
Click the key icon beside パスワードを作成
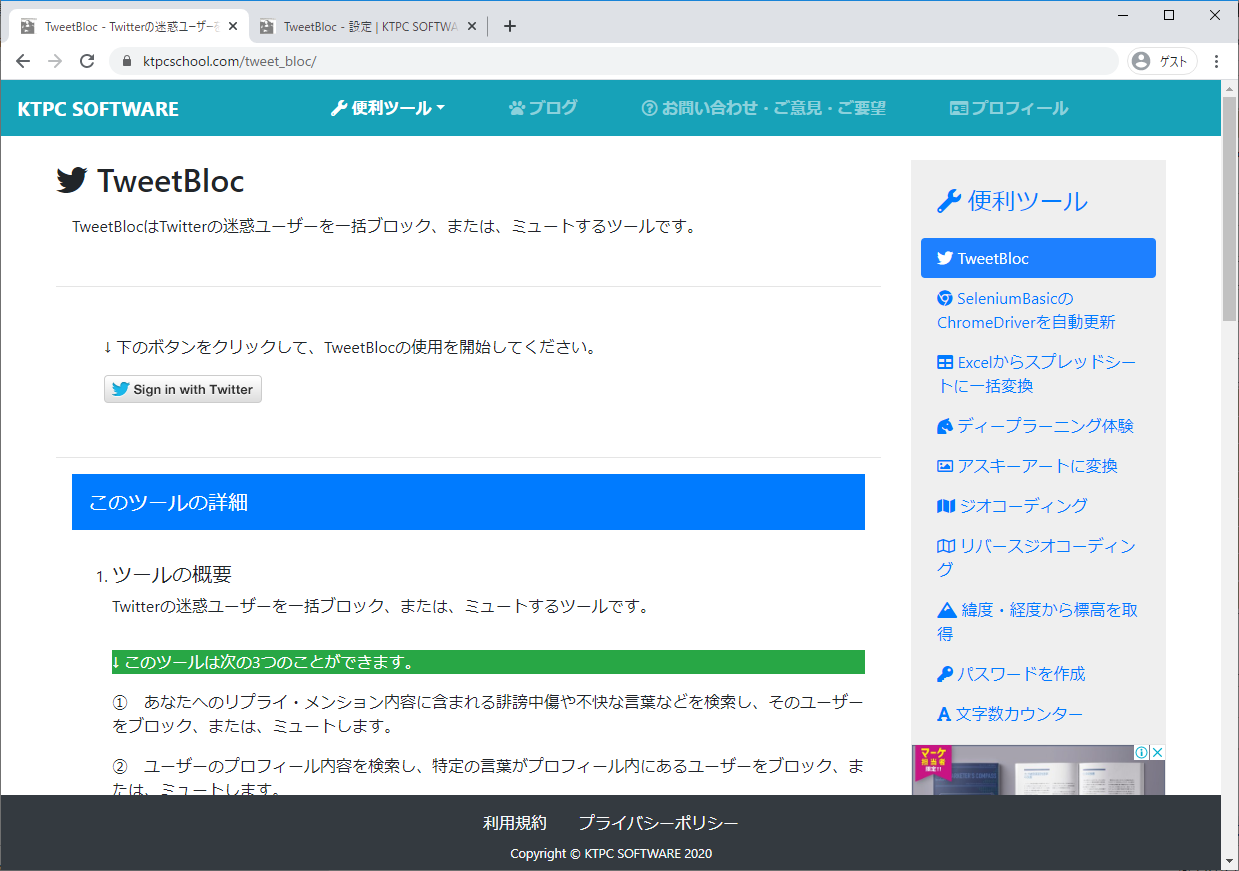944,673
